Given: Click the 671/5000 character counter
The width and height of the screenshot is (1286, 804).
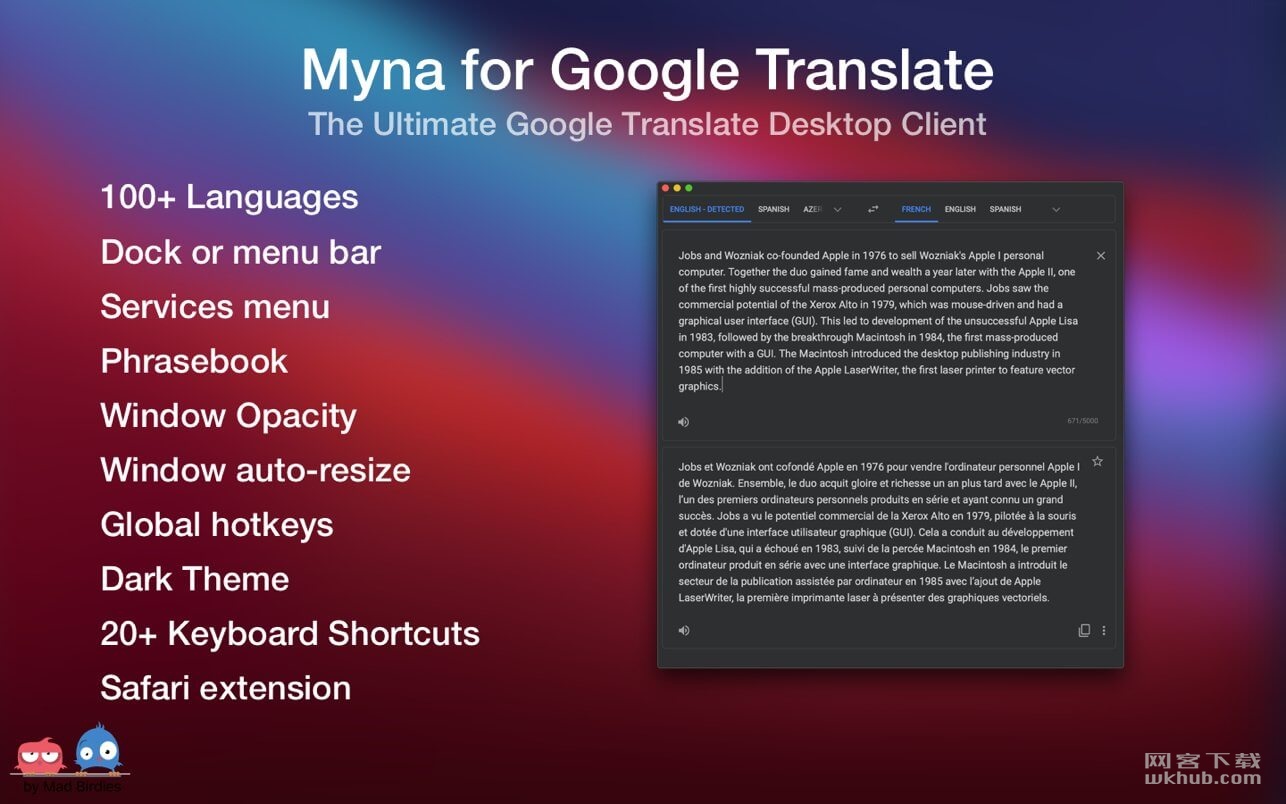Looking at the screenshot, I should pyautogui.click(x=1082, y=421).
